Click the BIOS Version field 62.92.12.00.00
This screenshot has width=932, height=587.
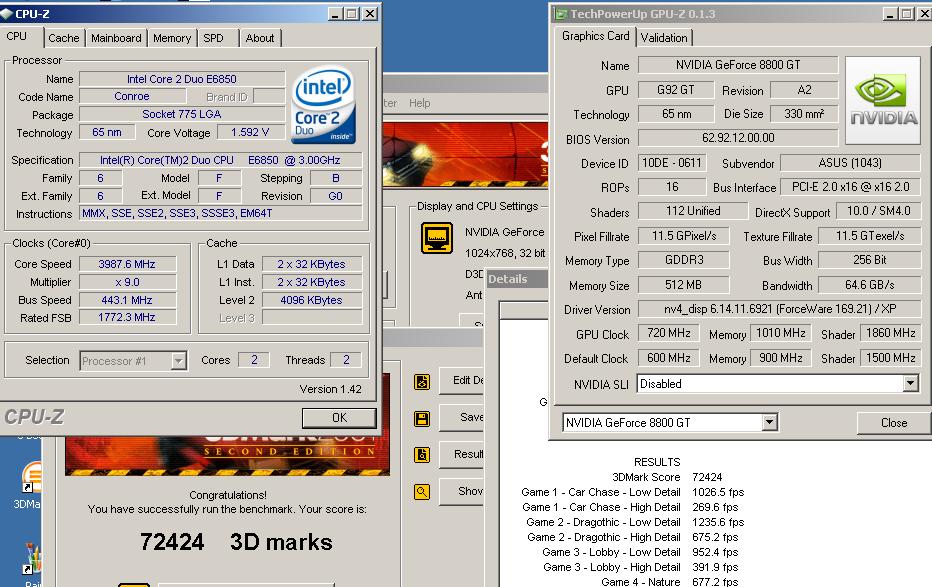pyautogui.click(x=738, y=138)
